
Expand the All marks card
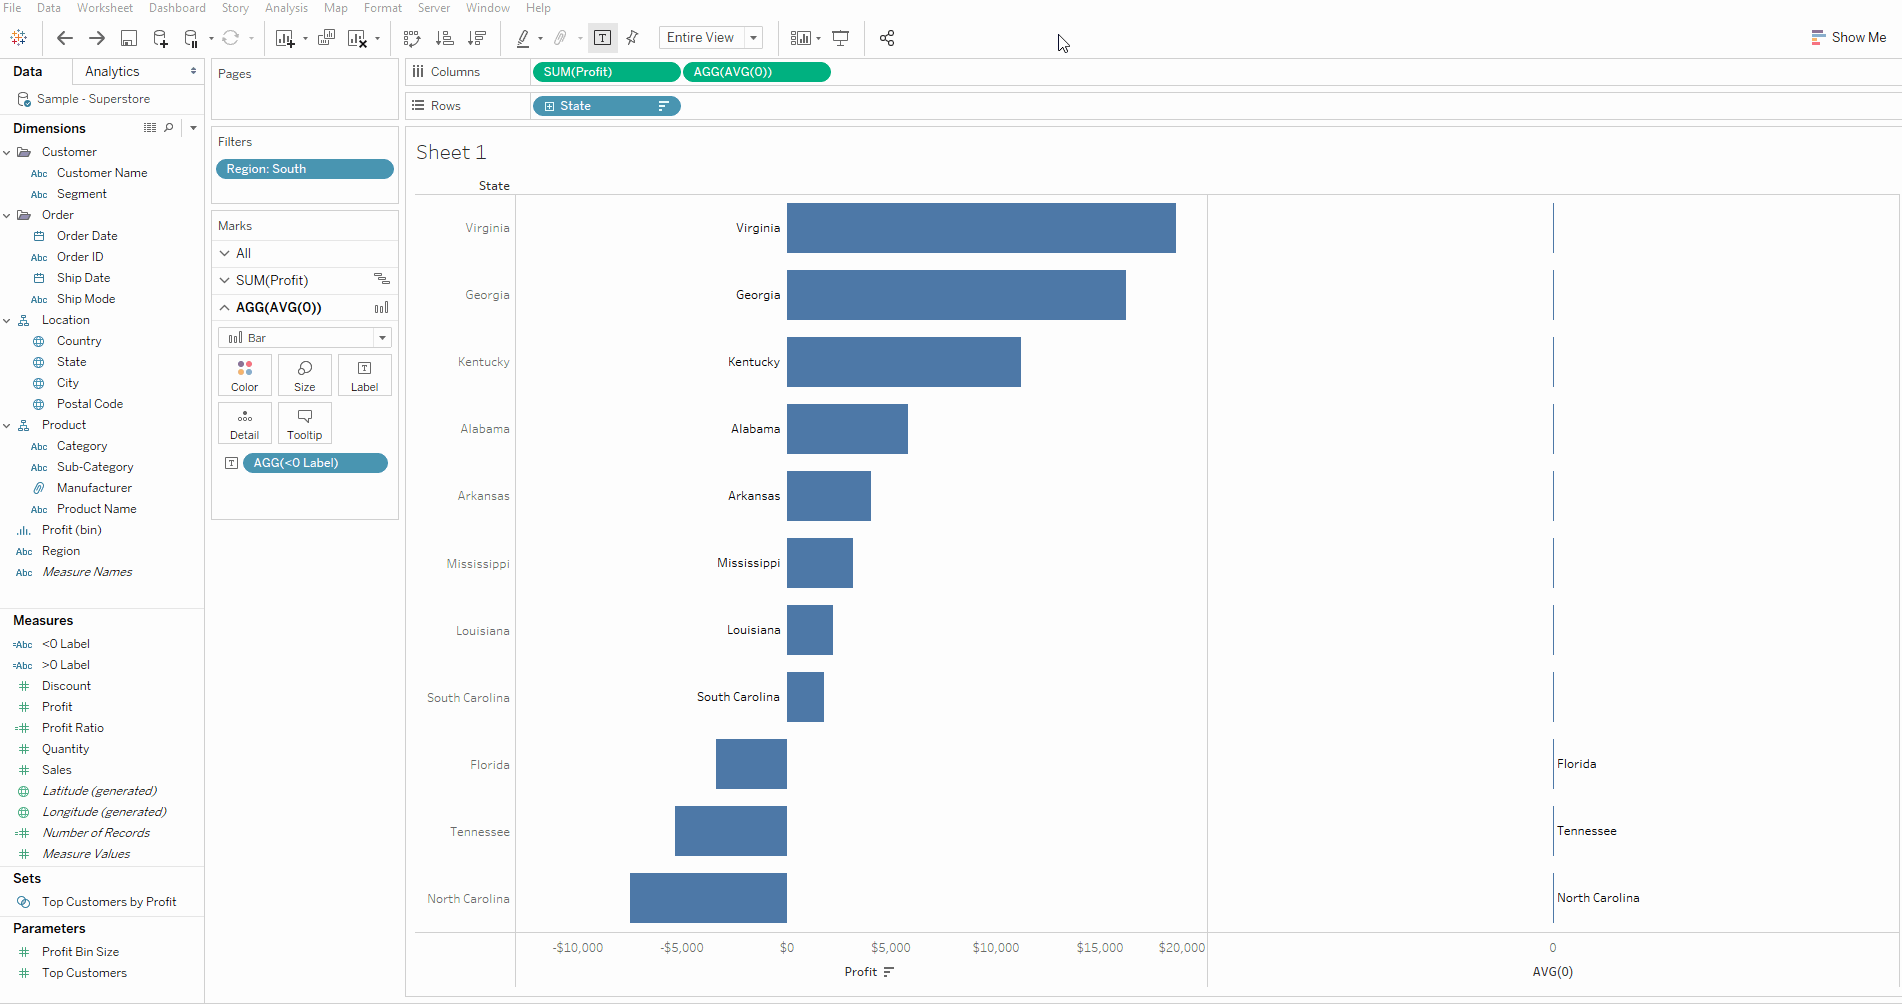point(225,253)
